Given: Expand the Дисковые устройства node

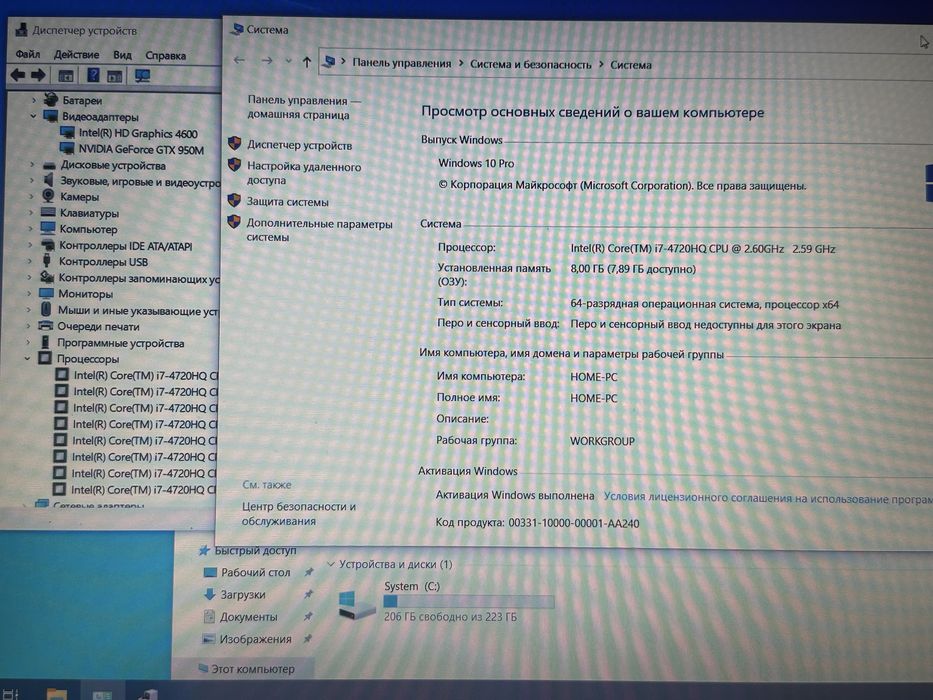Looking at the screenshot, I should (32, 164).
